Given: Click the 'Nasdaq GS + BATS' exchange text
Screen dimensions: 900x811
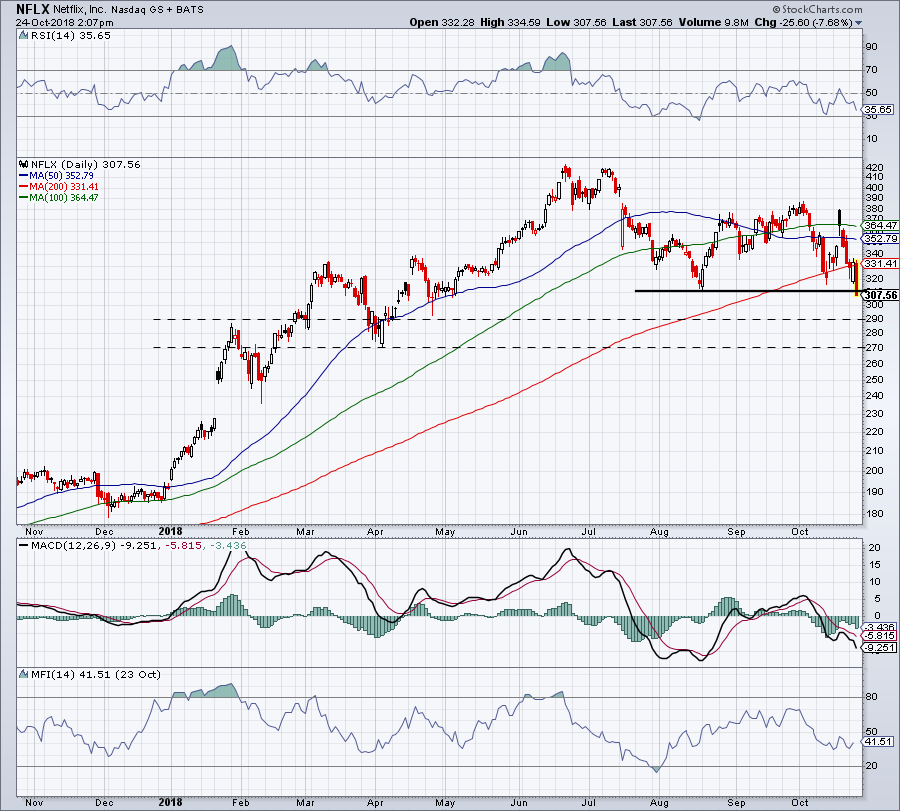Looking at the screenshot, I should 157,10.
